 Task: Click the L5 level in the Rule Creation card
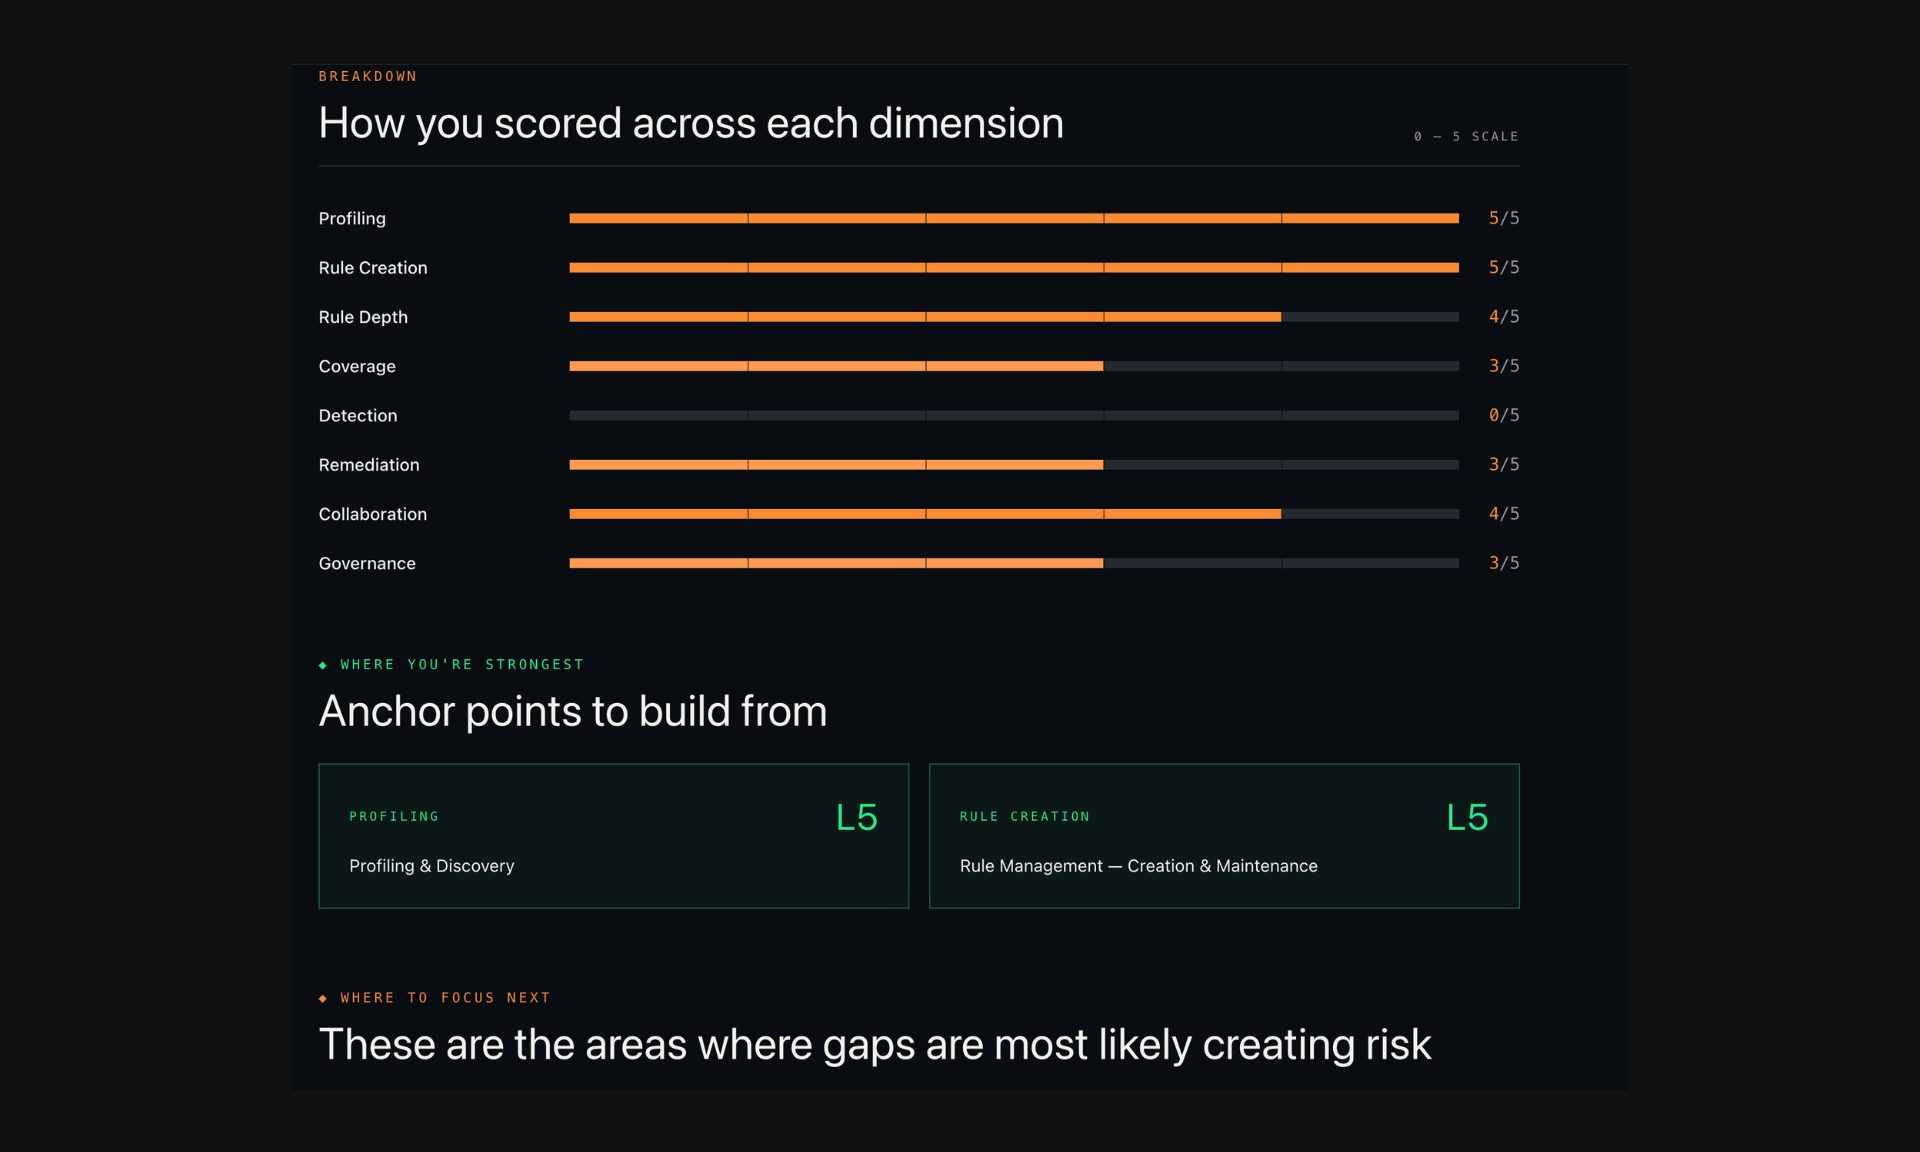1467,818
